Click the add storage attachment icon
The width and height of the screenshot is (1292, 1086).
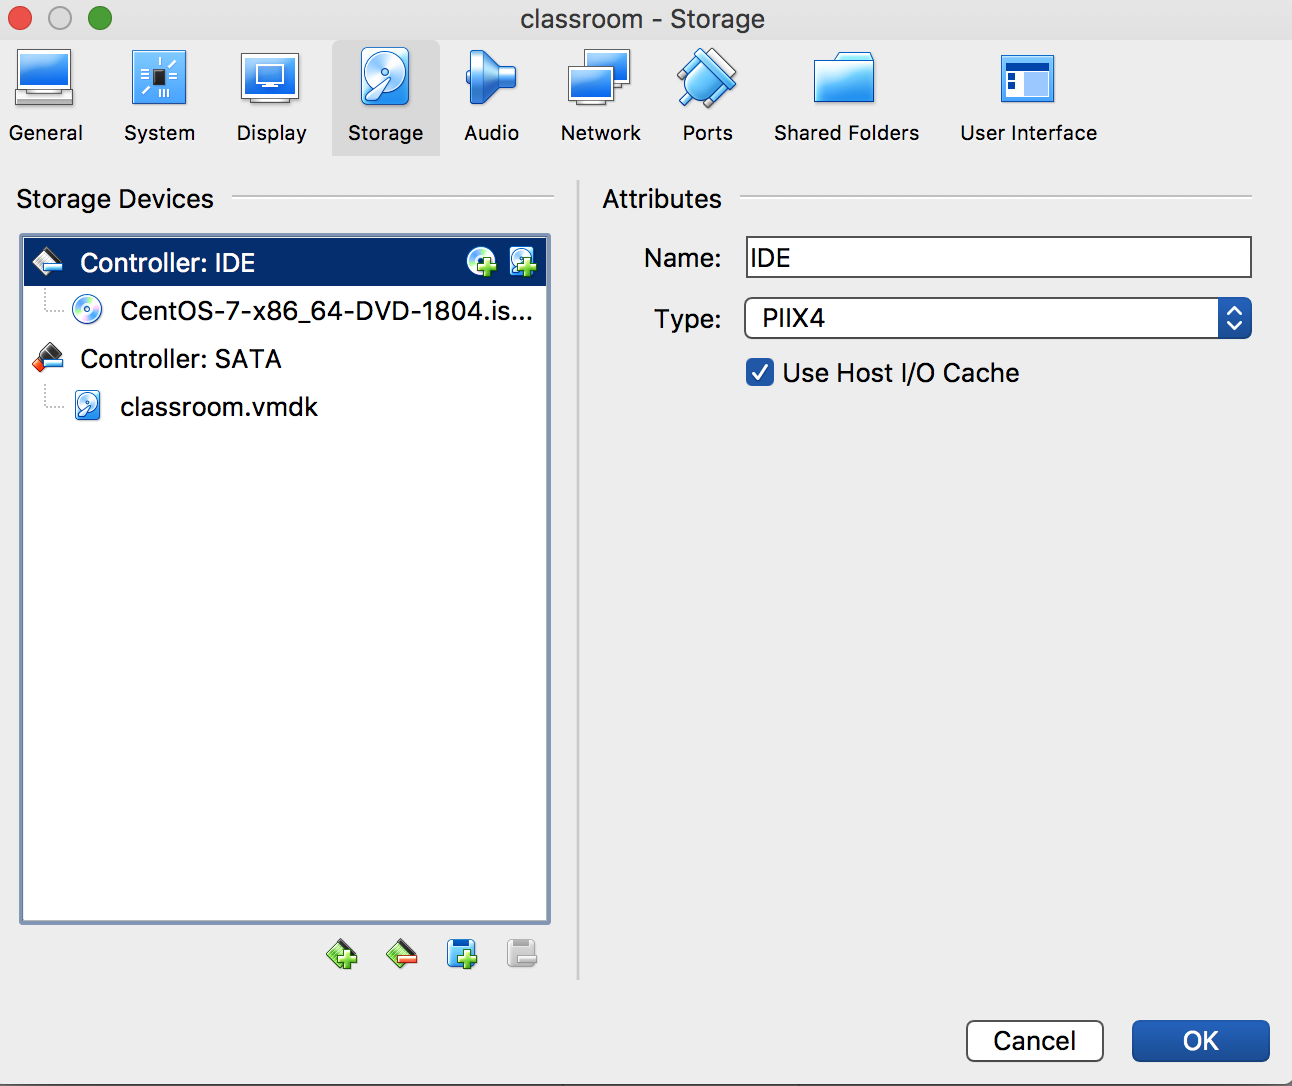point(462,954)
